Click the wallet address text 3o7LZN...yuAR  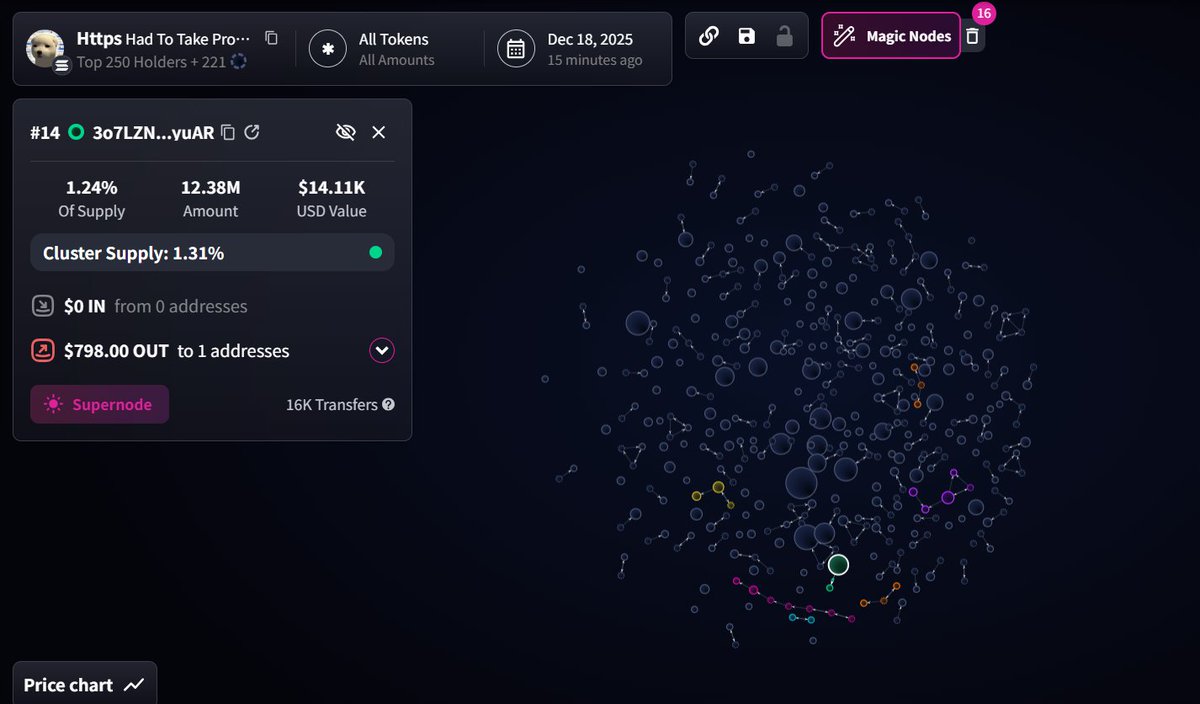pos(153,132)
